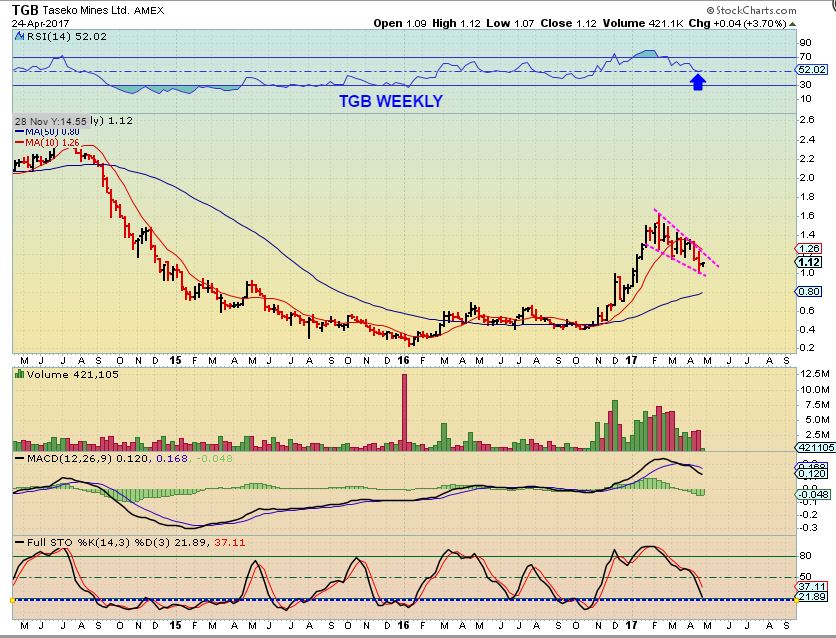Click the green up-triangle beside Chg
Viewport: 836px width, 638px height.
pos(793,24)
